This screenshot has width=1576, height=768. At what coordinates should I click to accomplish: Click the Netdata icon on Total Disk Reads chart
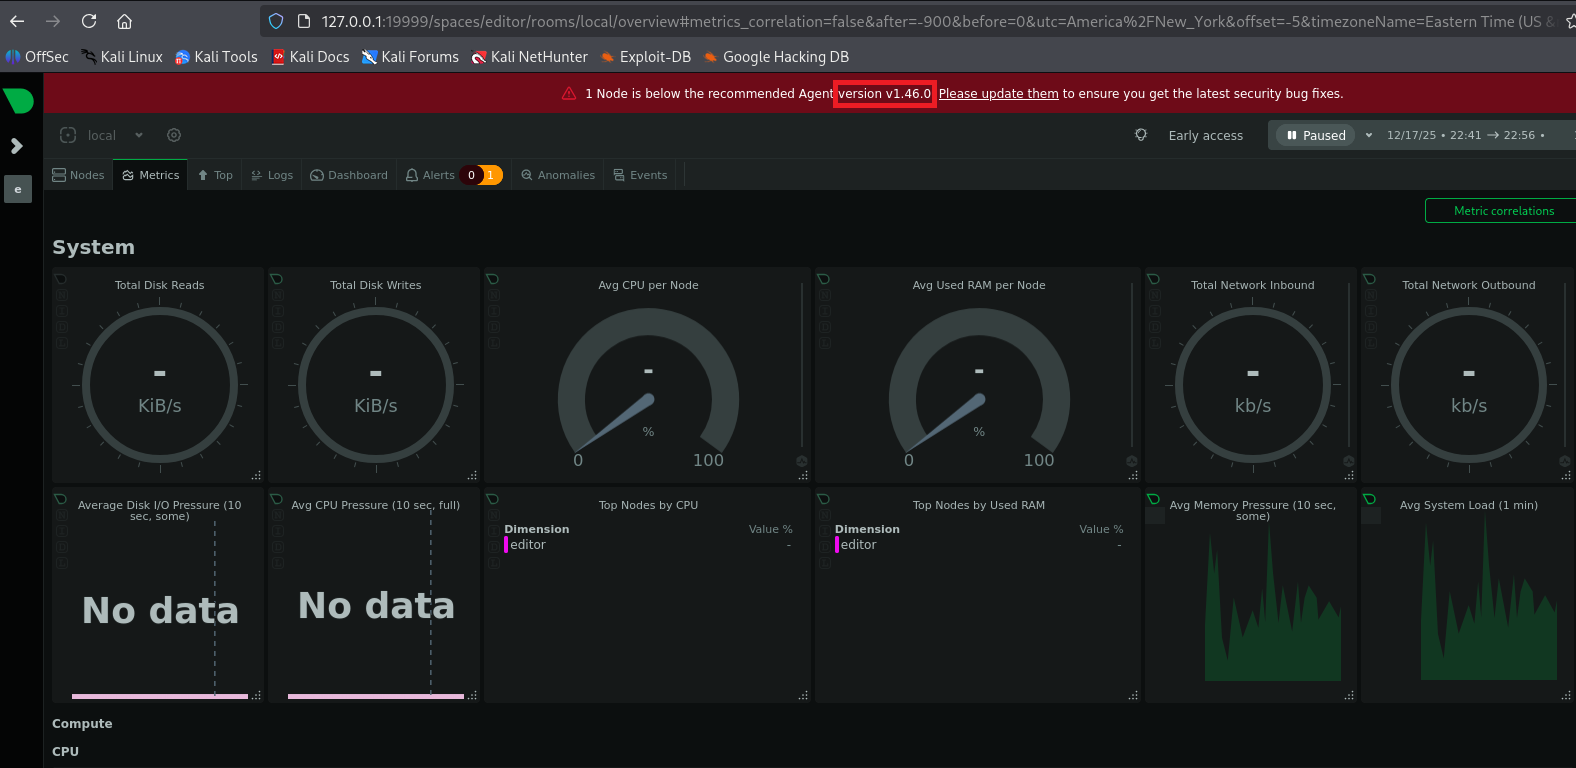click(x=61, y=279)
